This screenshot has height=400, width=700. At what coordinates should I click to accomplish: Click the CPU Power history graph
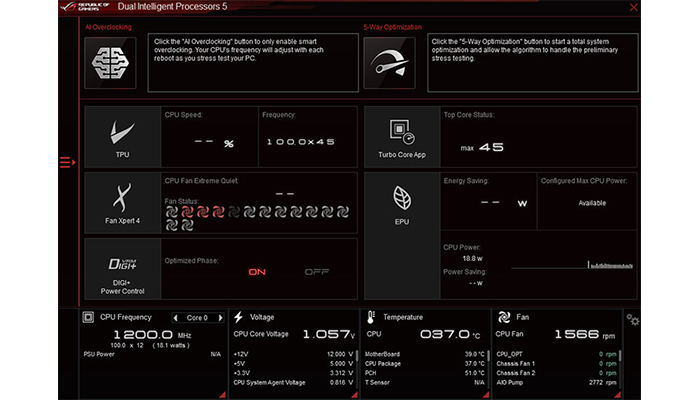pyautogui.click(x=572, y=265)
